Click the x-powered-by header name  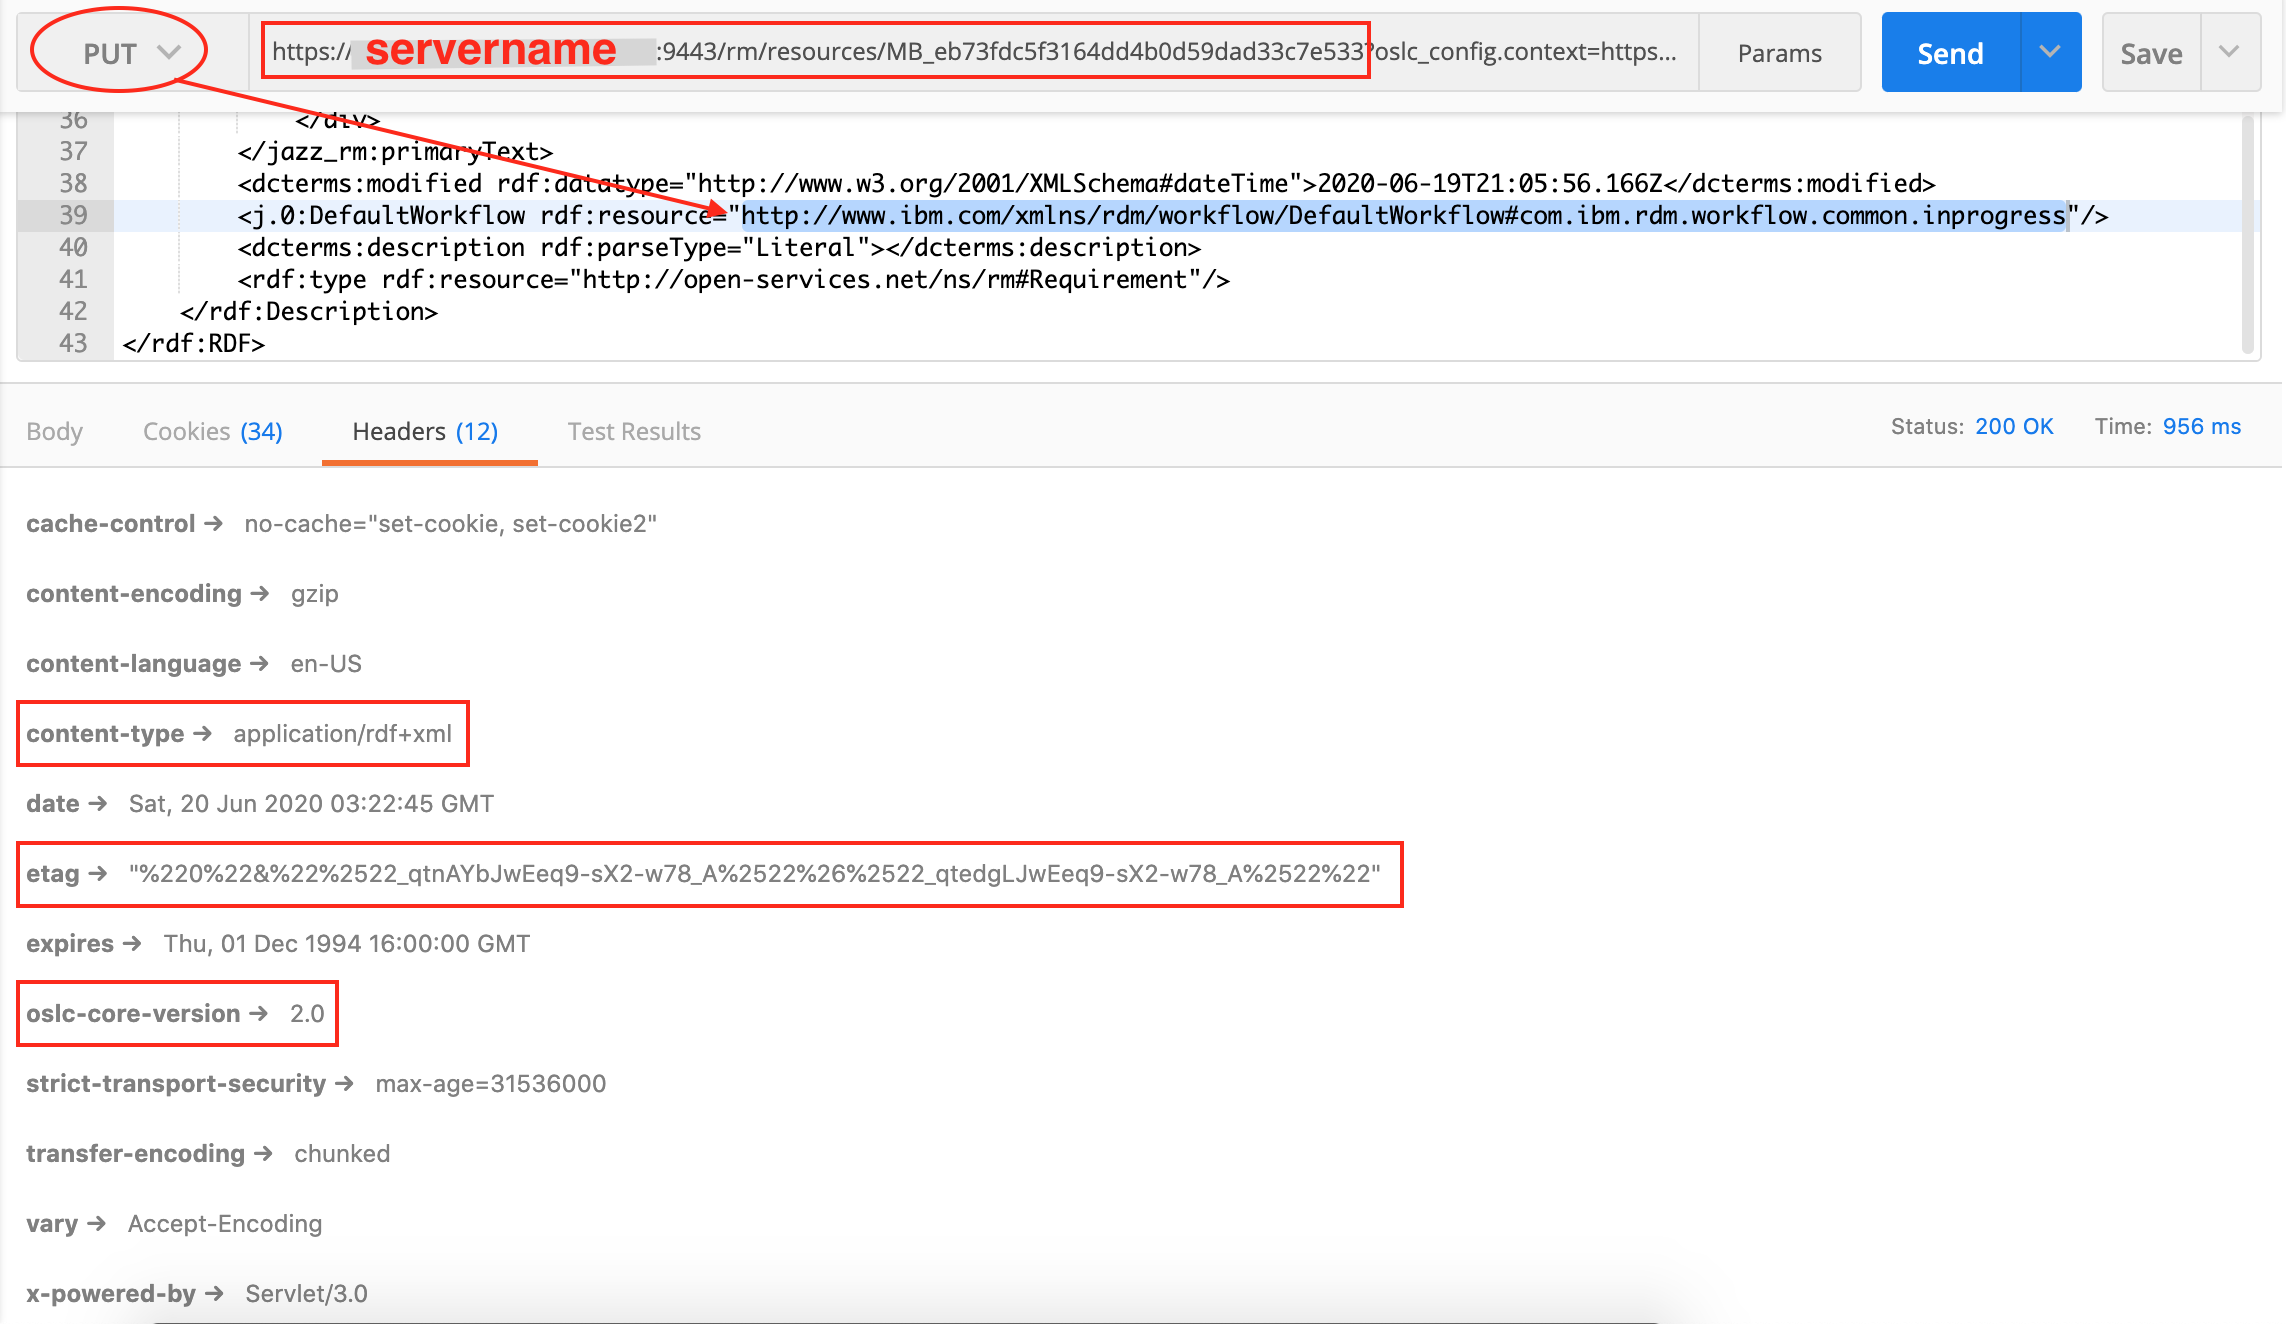click(111, 1294)
